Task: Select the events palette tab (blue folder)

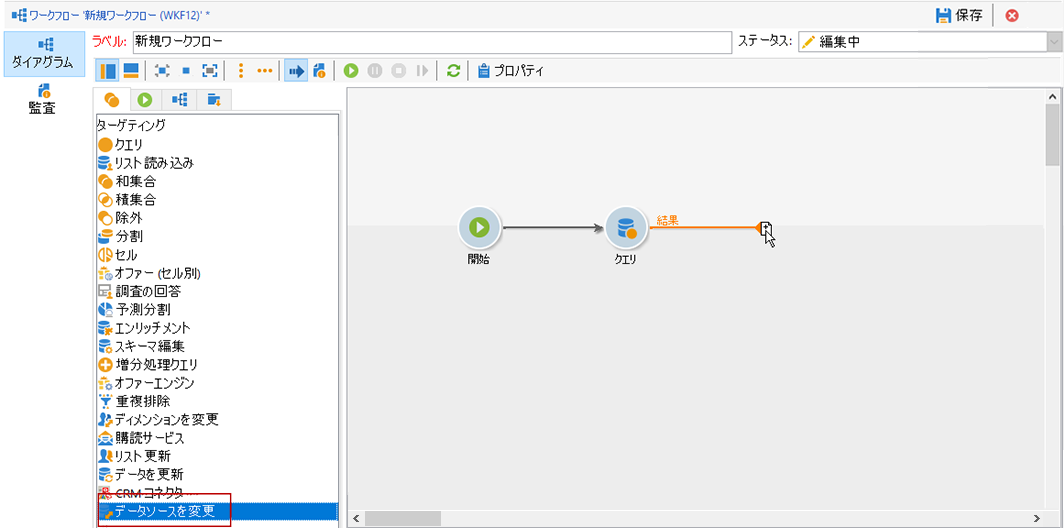Action: 214,100
